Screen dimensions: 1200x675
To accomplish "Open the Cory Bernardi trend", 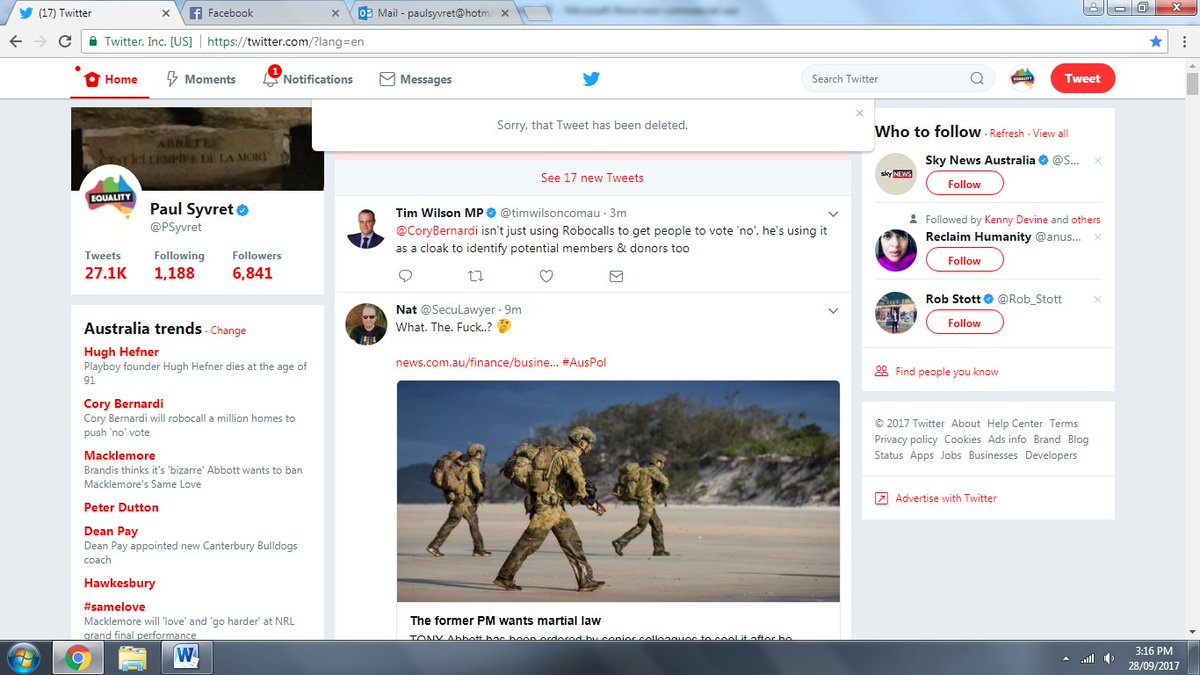I will click(123, 404).
